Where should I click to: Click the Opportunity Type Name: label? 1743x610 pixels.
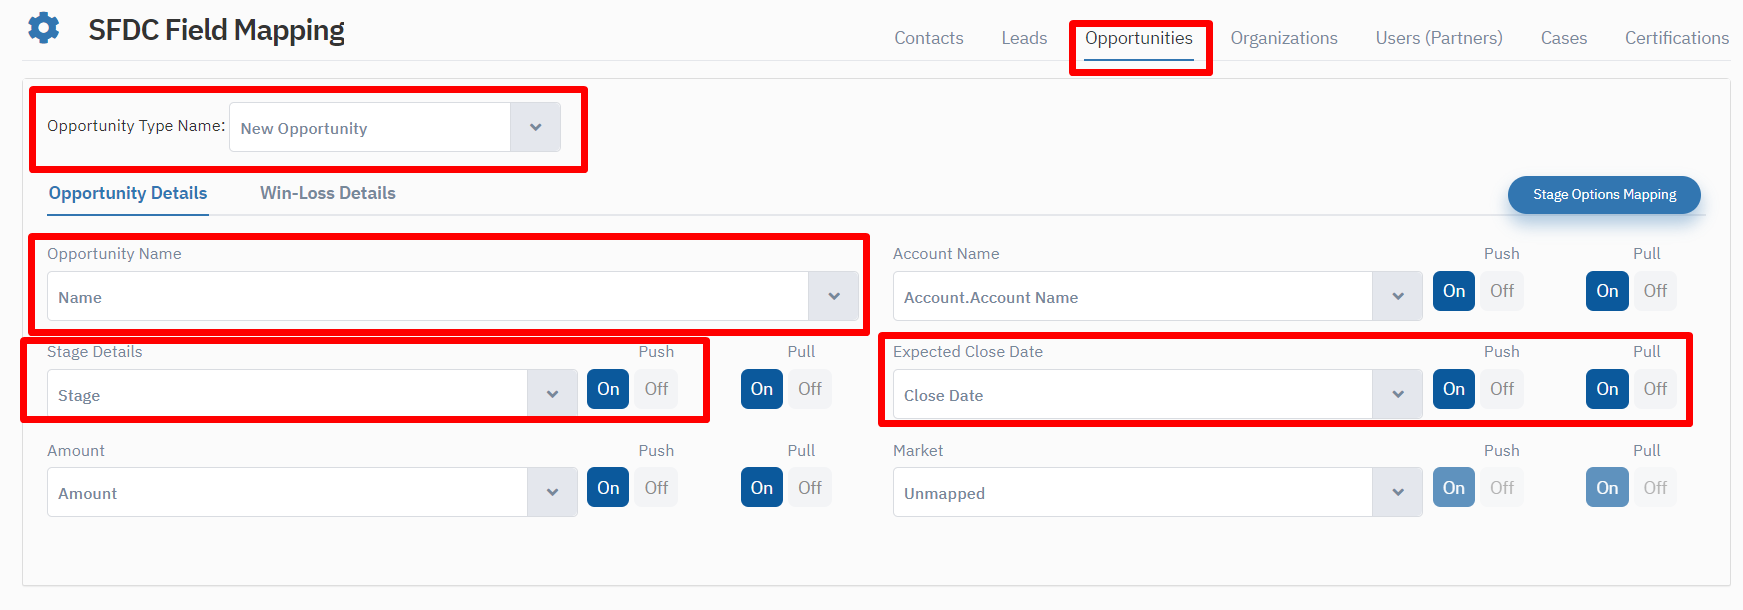[136, 126]
